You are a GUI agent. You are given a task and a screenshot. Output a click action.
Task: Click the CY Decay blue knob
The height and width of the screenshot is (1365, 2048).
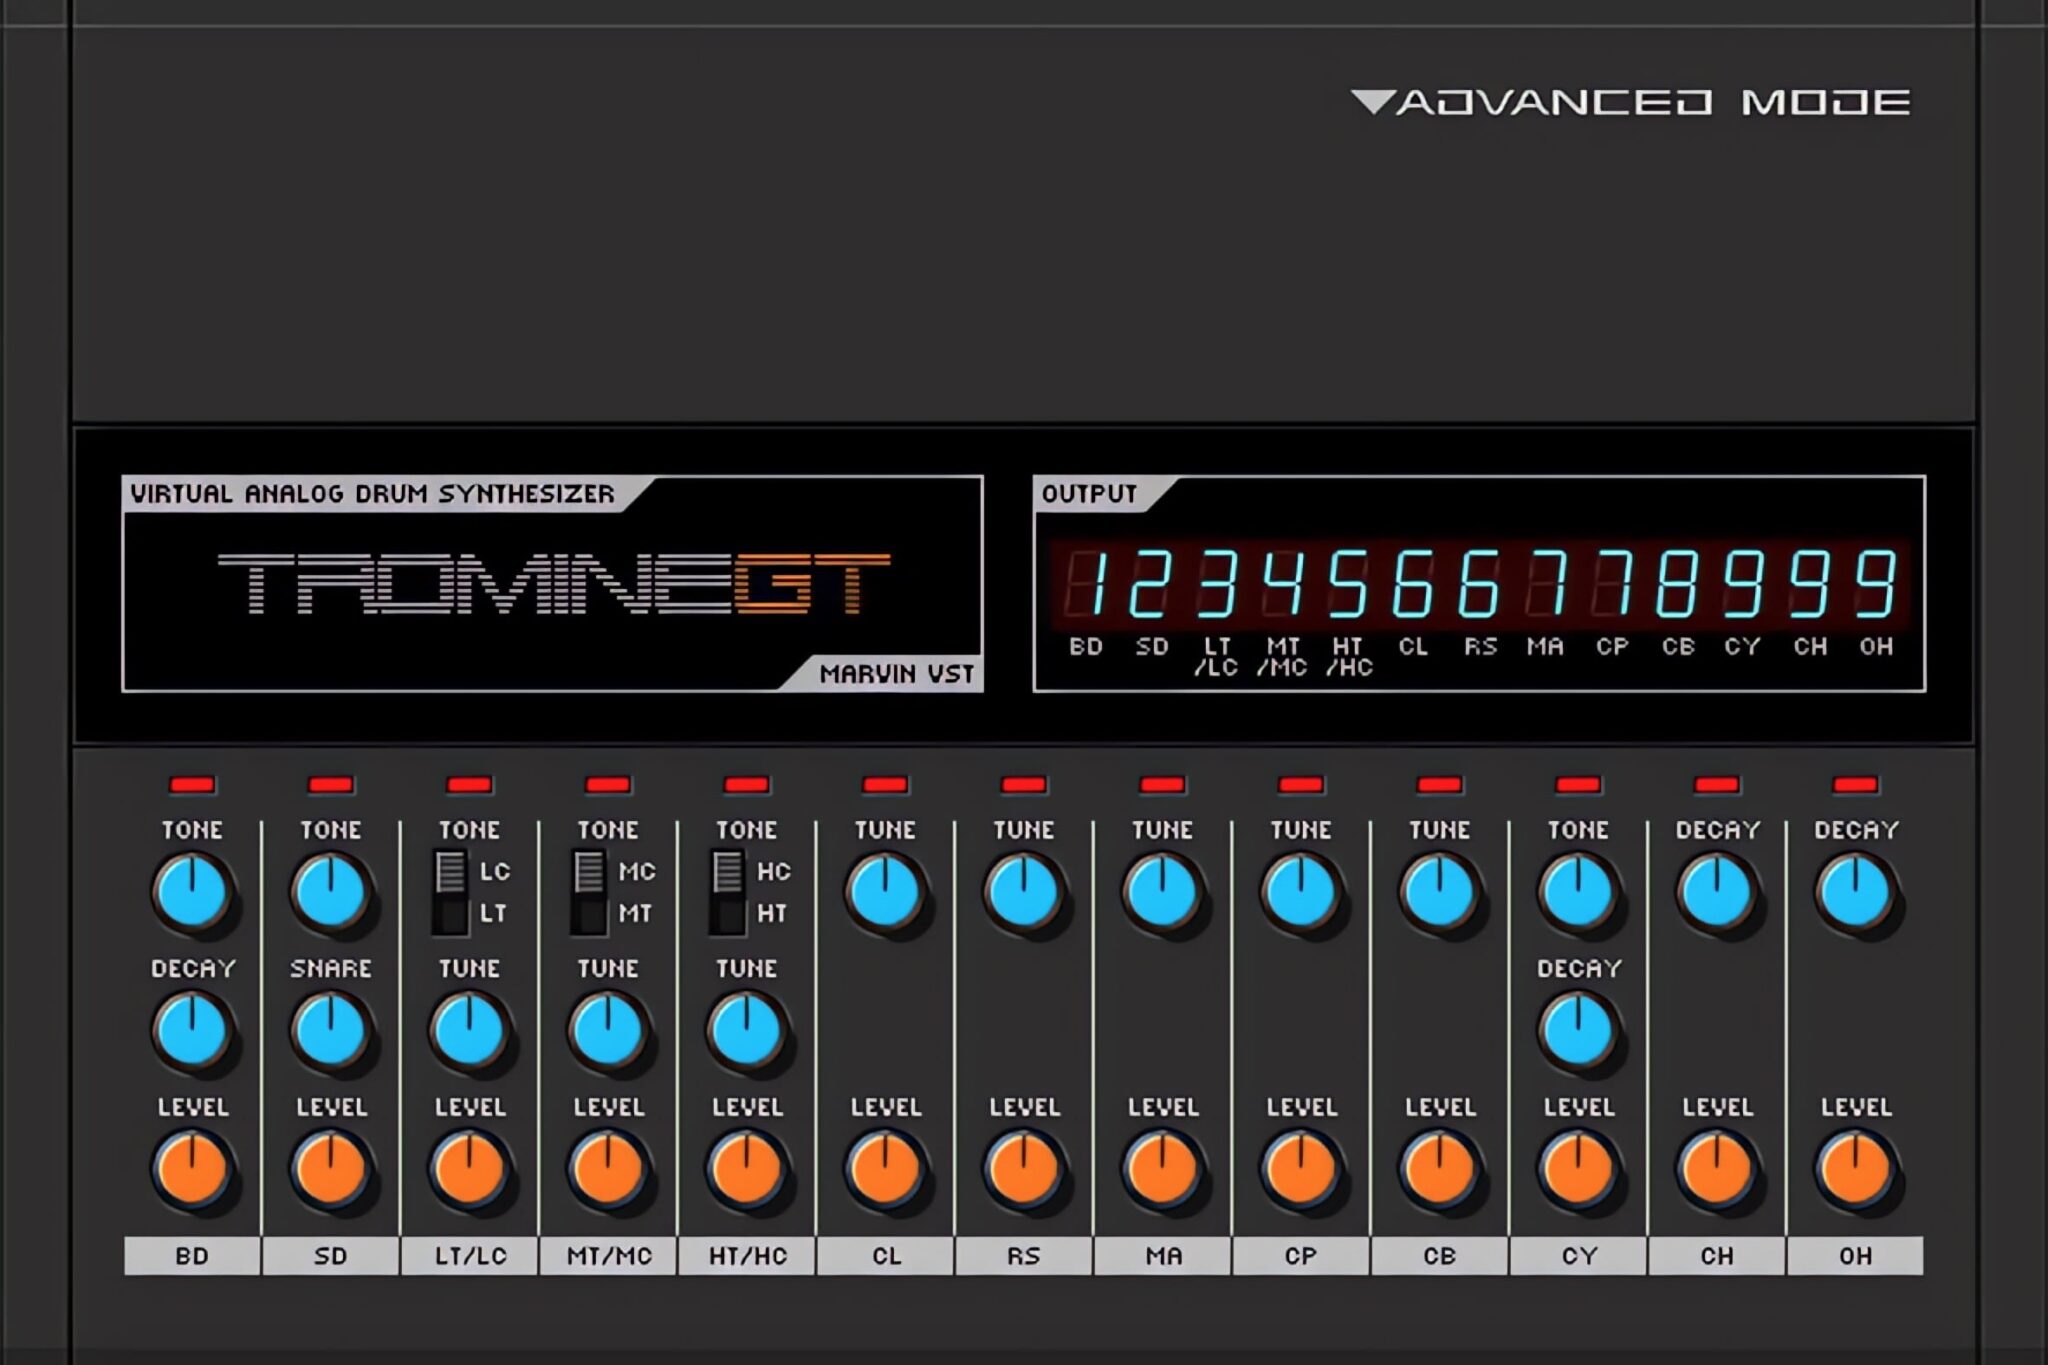click(x=1578, y=1030)
